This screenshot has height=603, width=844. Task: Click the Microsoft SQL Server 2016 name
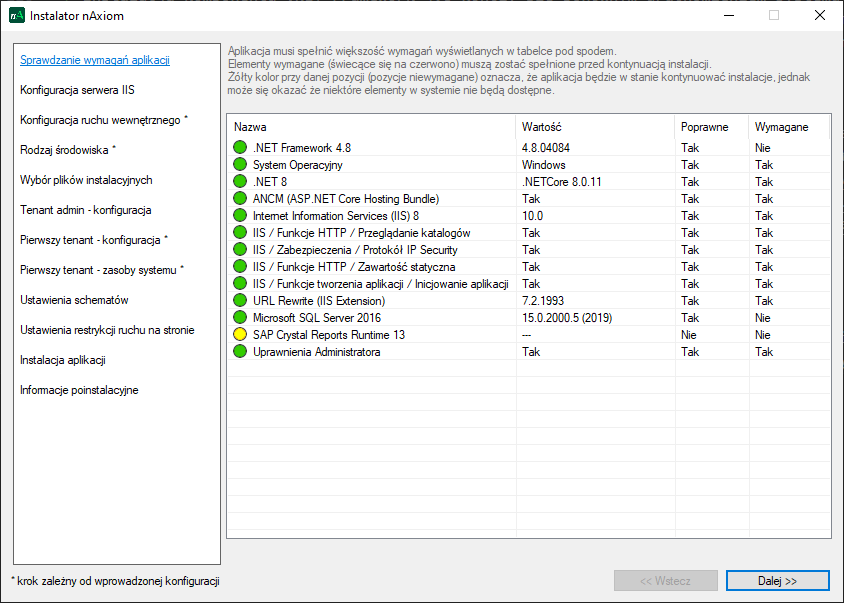(x=317, y=318)
